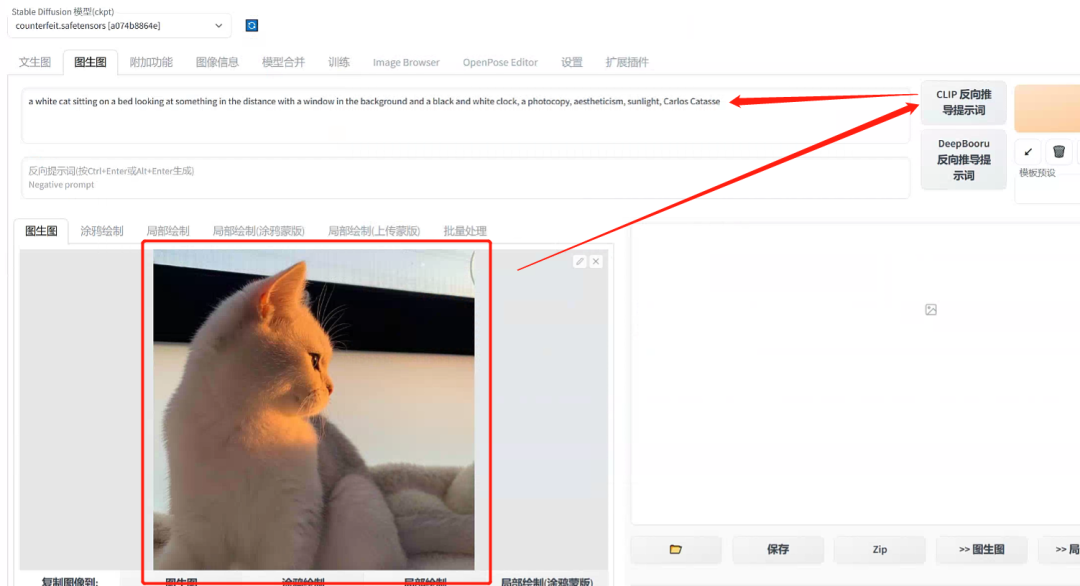1080x586 pixels.
Task: Send output to >> 图生图
Action: [982, 550]
